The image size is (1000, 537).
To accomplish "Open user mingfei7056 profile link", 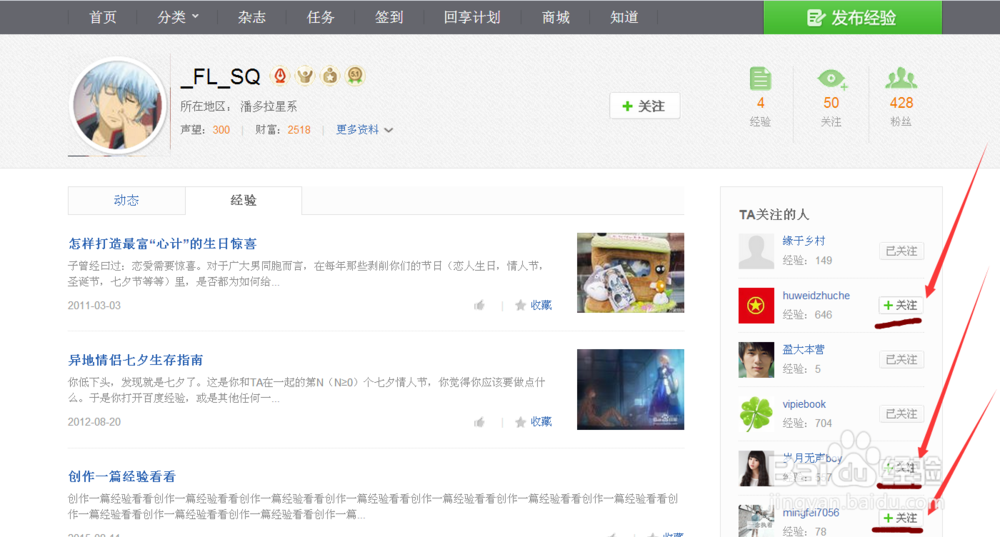I will coord(811,513).
